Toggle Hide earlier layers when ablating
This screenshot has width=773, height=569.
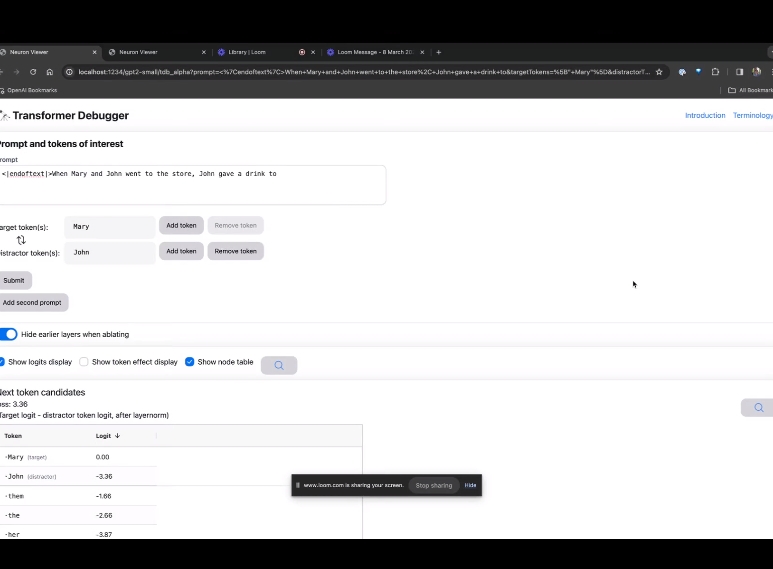(8, 334)
